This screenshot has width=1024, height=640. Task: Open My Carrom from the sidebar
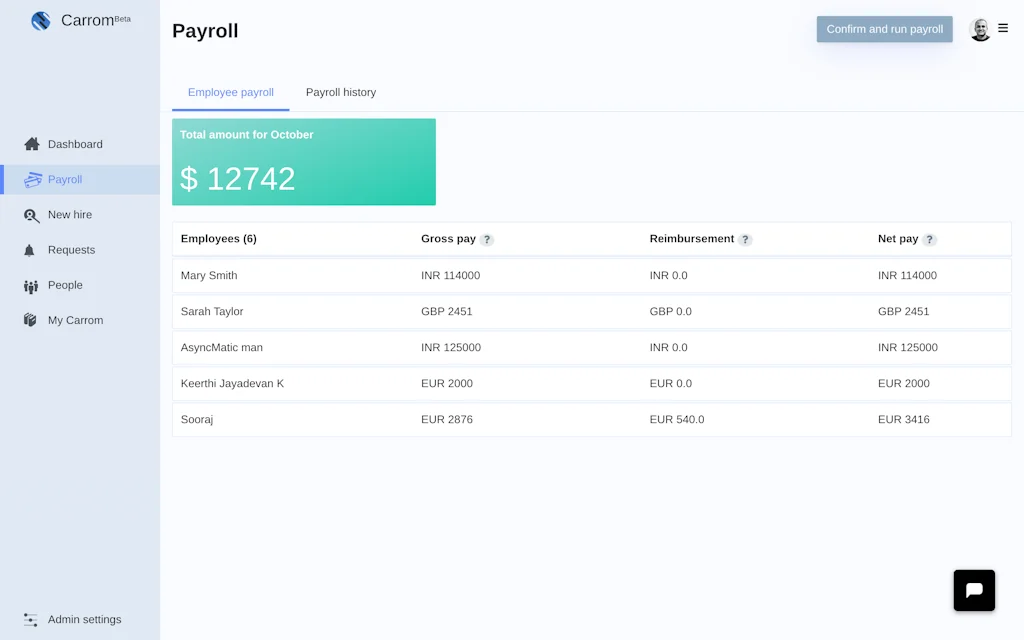click(x=75, y=319)
